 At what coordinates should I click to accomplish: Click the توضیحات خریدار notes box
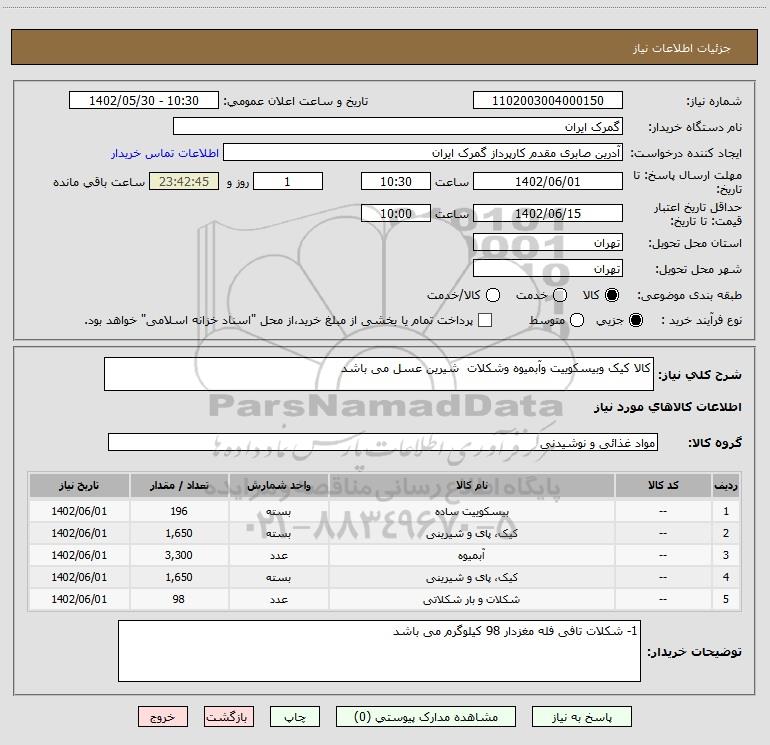pos(380,651)
